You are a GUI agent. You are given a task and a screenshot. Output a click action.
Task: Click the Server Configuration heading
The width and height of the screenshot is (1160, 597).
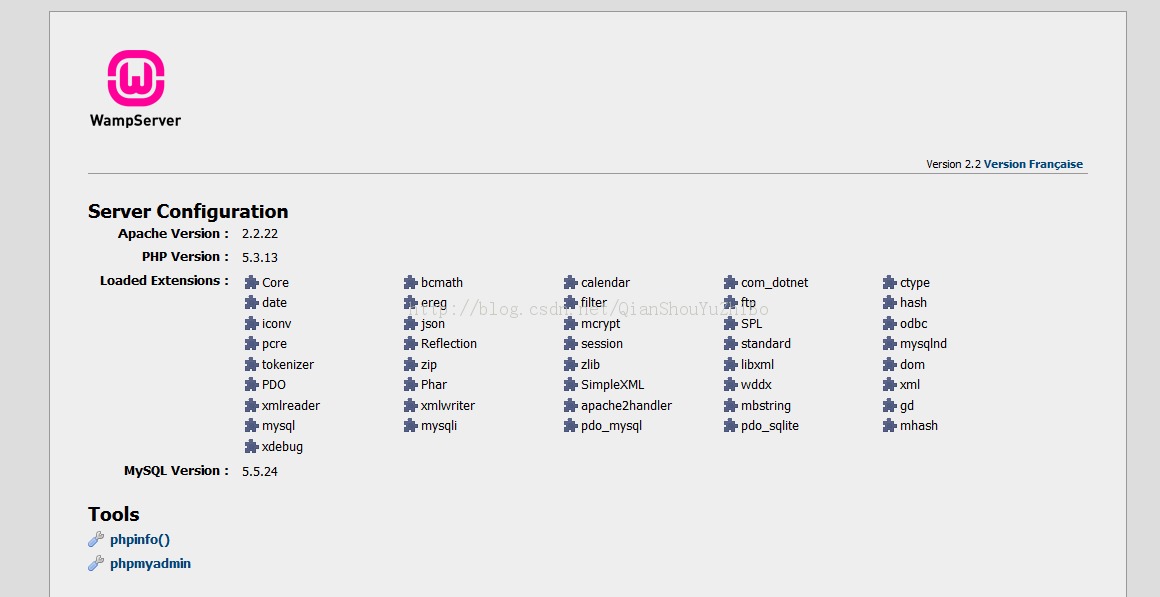click(188, 211)
